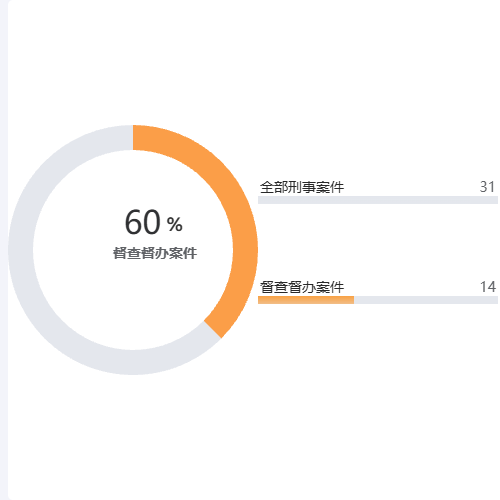Click the right tip of the orange bar fill
The width and height of the screenshot is (500, 500).
pos(353,300)
